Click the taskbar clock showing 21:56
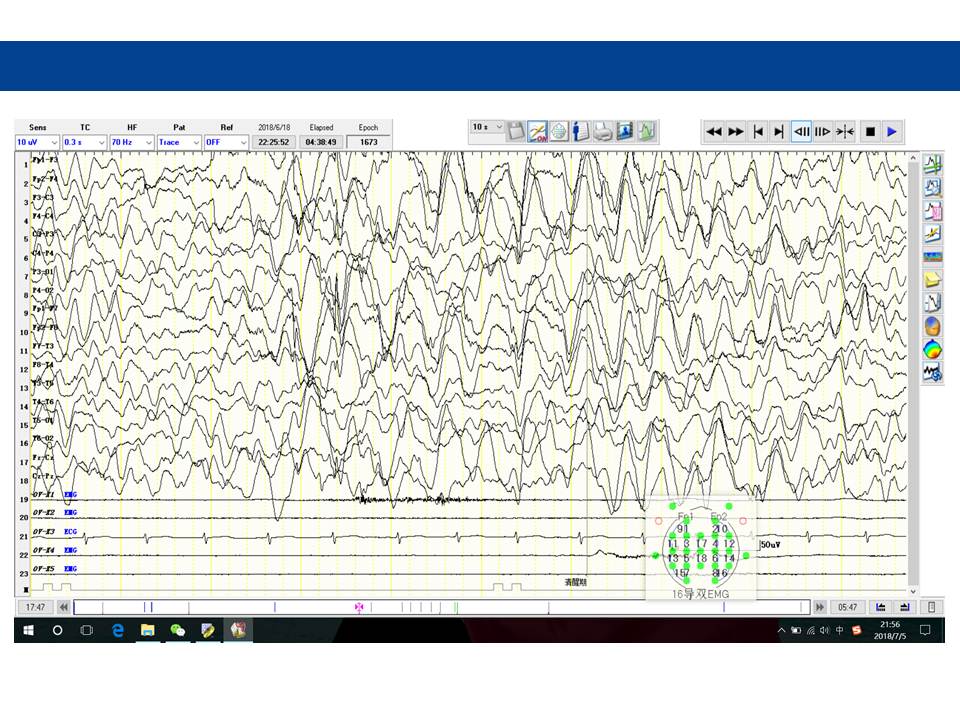The width and height of the screenshot is (960, 720). tap(890, 630)
